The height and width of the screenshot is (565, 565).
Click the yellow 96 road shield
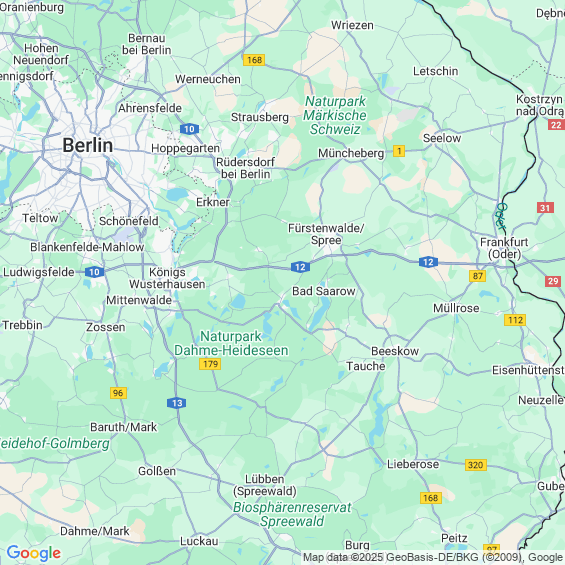118,393
